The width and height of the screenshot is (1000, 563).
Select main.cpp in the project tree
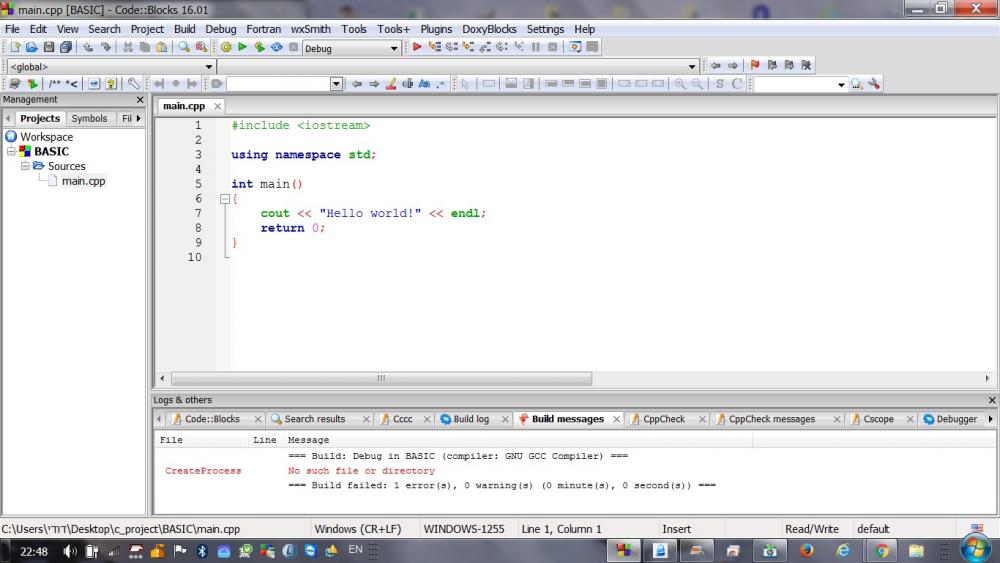(x=83, y=180)
